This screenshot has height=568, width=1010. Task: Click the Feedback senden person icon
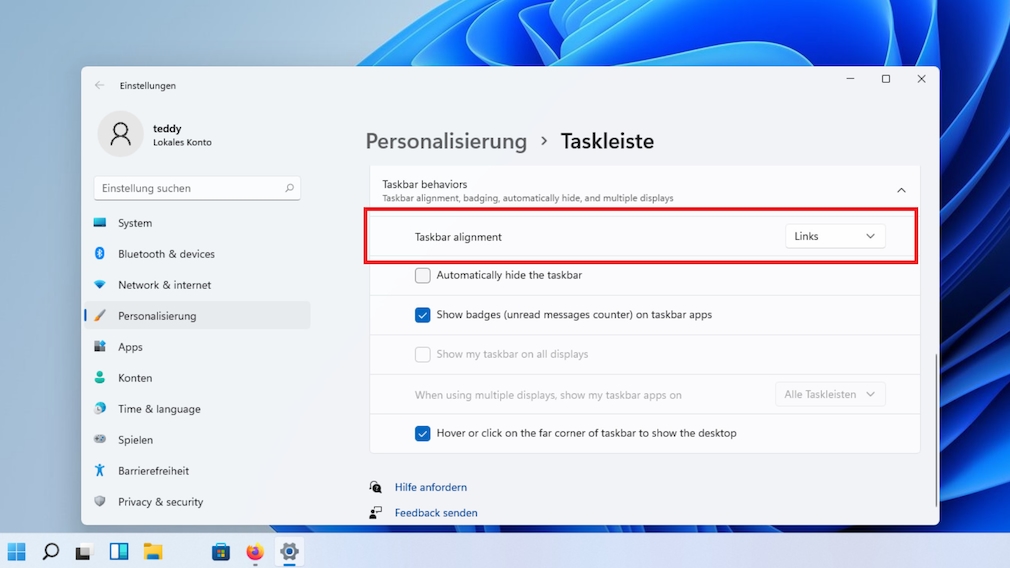point(376,513)
